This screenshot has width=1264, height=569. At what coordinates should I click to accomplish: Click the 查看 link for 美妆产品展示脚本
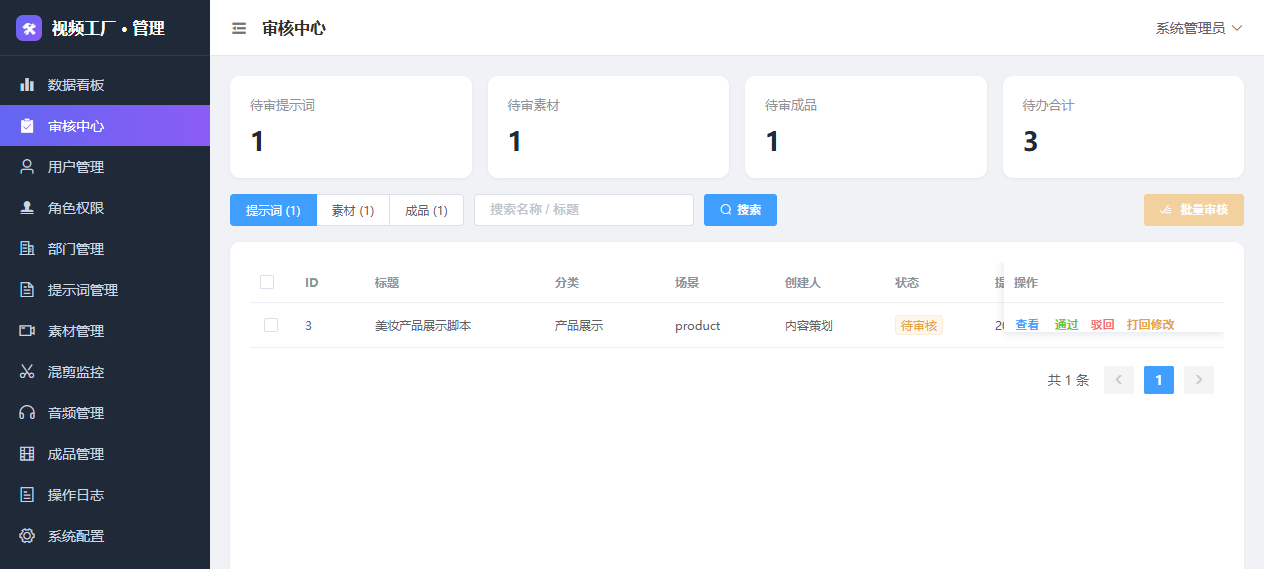click(x=1027, y=325)
